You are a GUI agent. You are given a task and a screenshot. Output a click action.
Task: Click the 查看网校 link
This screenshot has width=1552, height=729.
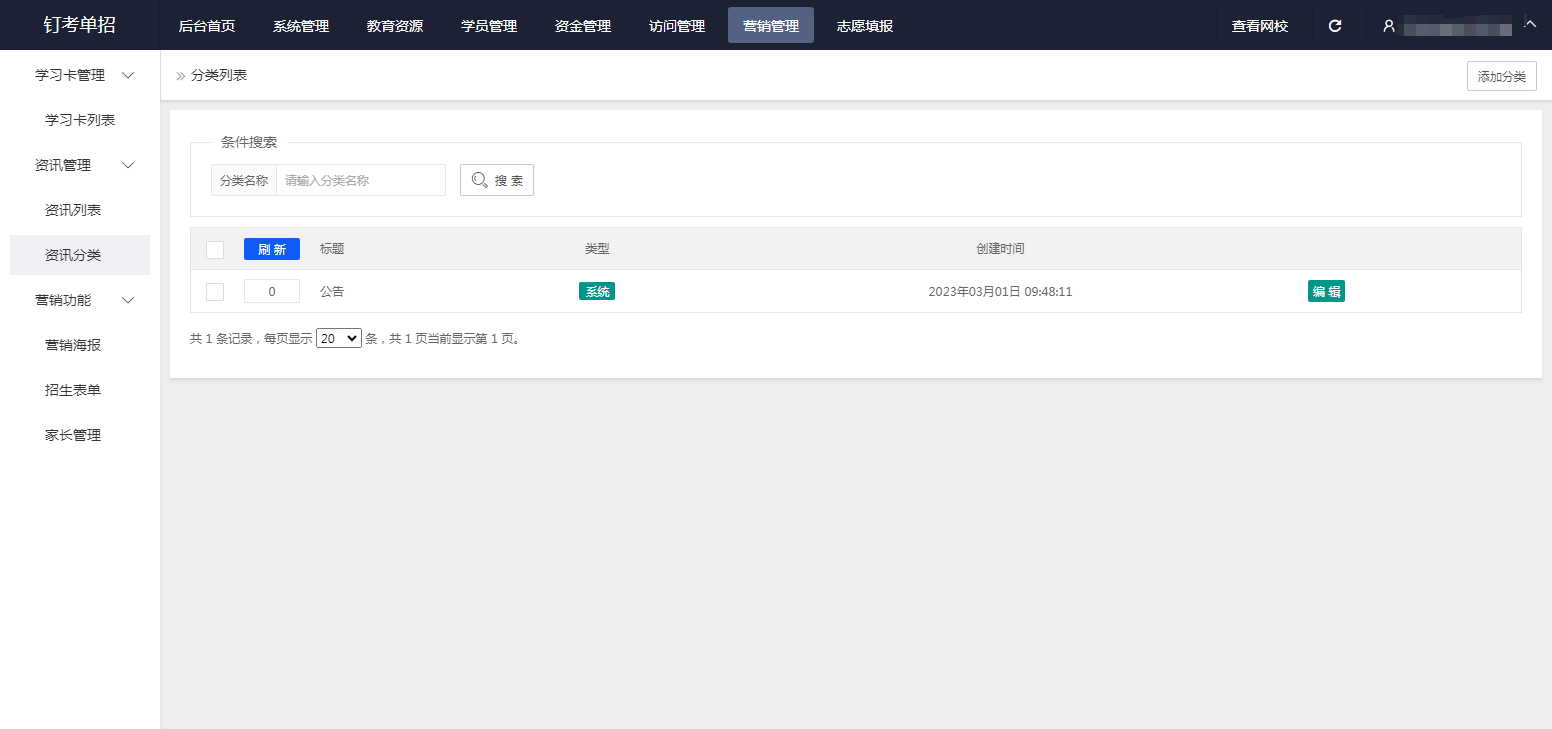pyautogui.click(x=1260, y=26)
